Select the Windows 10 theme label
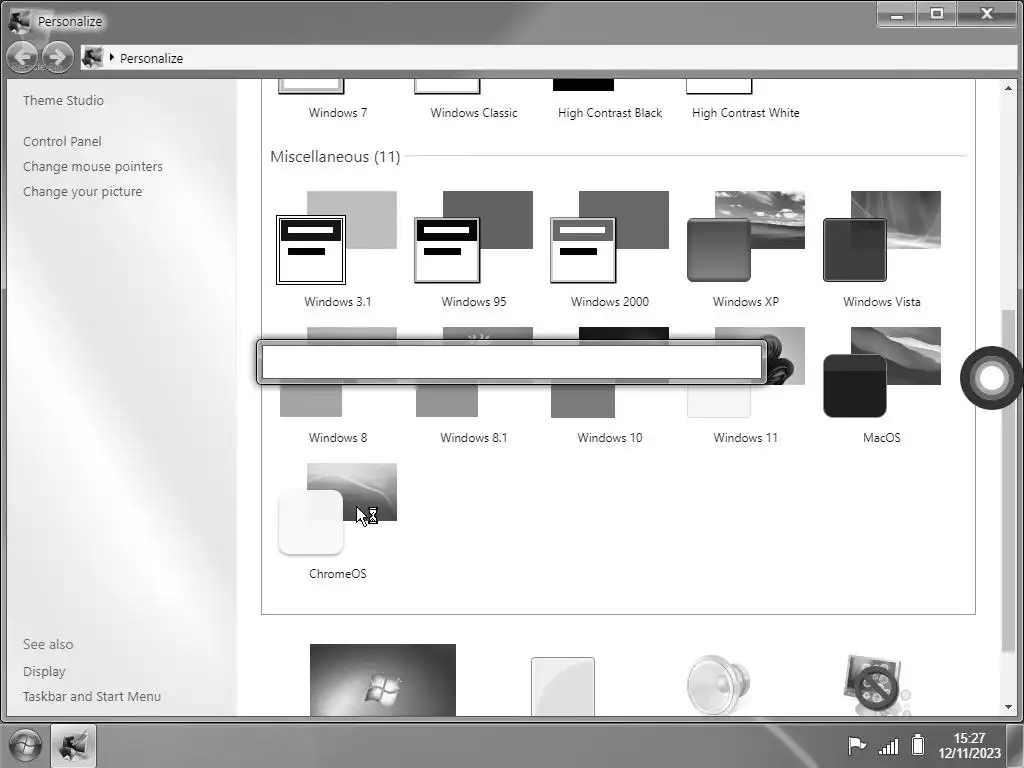The image size is (1024, 768). click(x=609, y=438)
